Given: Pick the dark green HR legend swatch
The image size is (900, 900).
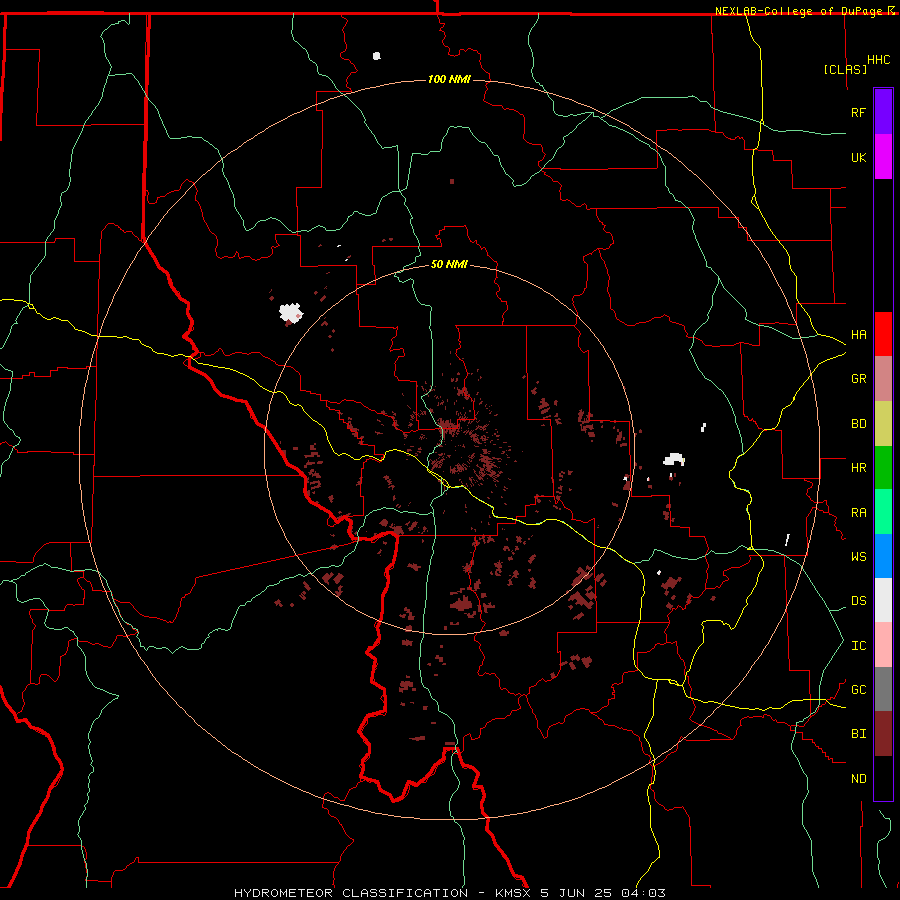Looking at the screenshot, I should 883,468.
